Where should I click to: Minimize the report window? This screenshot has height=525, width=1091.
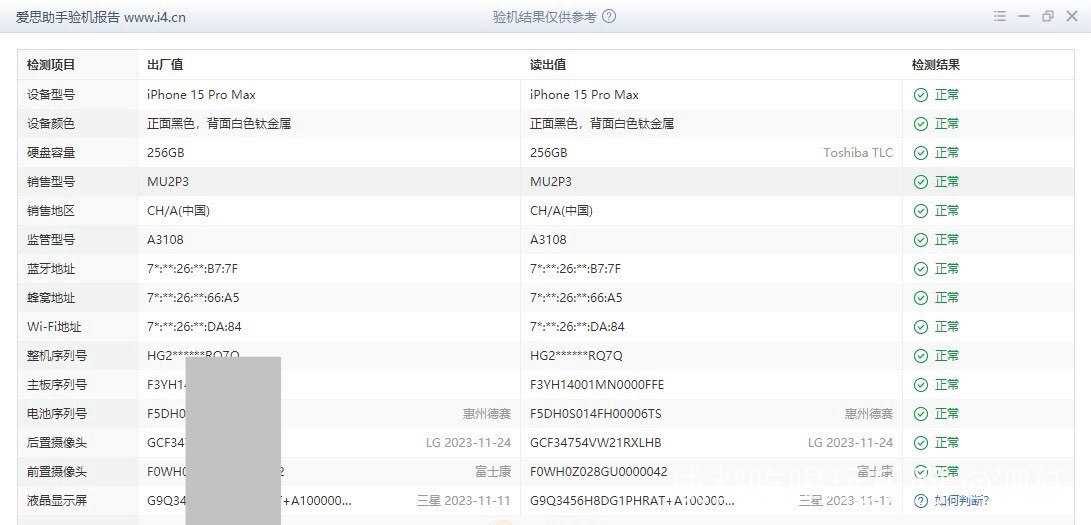(x=1024, y=17)
